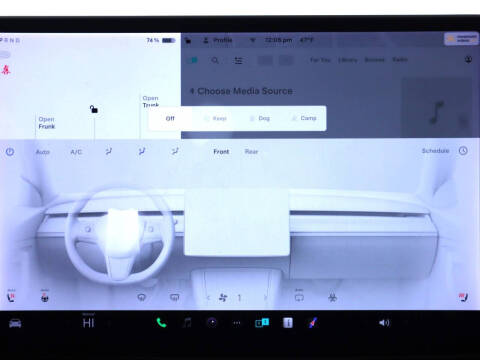480x360 pixels.
Task: Open vehicle controls via car icon
Action: point(15,323)
